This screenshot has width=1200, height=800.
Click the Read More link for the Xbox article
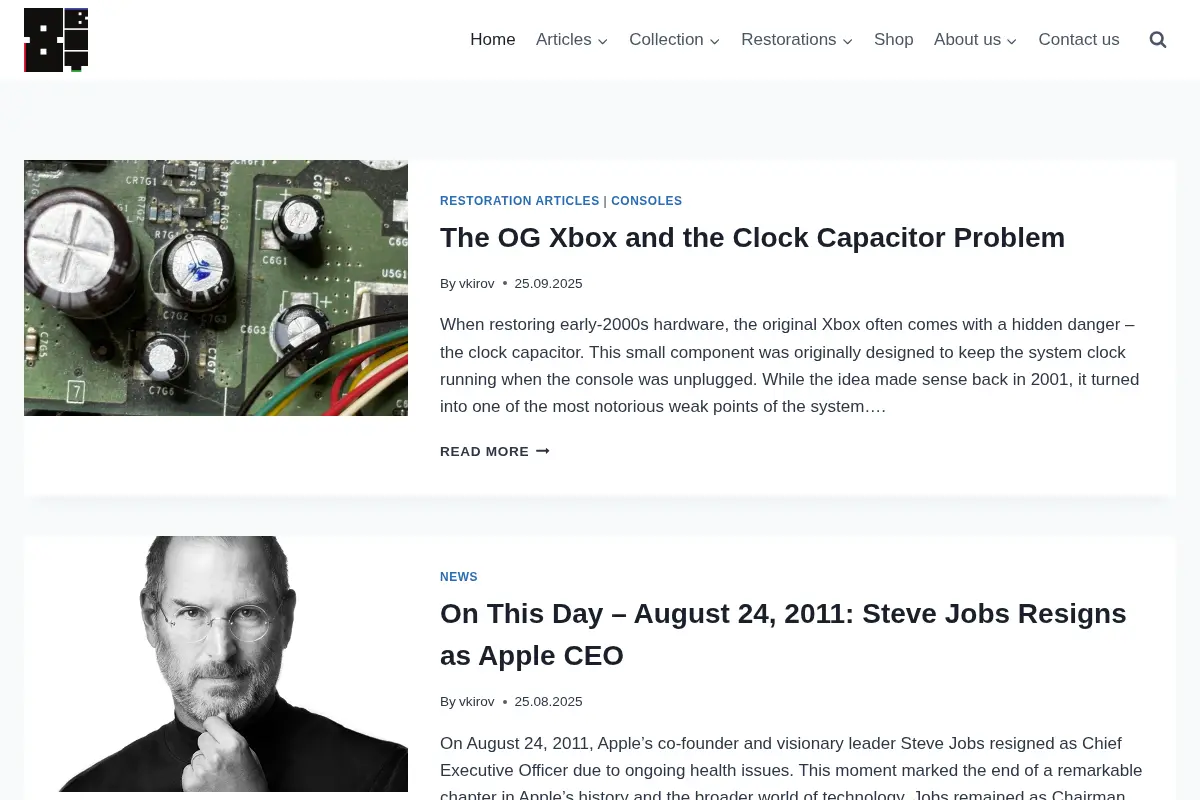[x=495, y=451]
